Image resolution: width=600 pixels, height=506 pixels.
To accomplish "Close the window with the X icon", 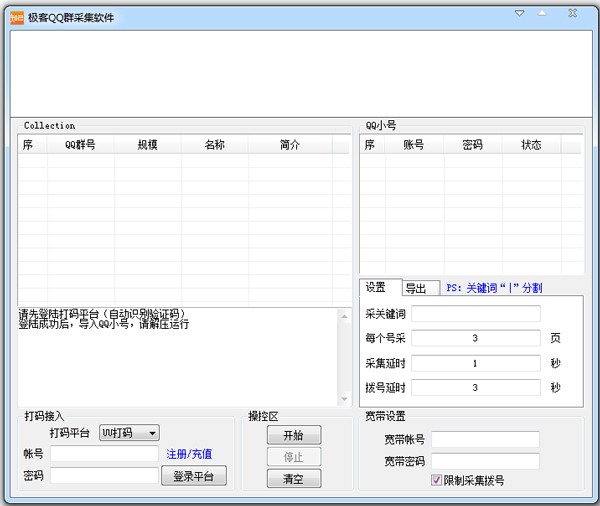I will click(571, 14).
